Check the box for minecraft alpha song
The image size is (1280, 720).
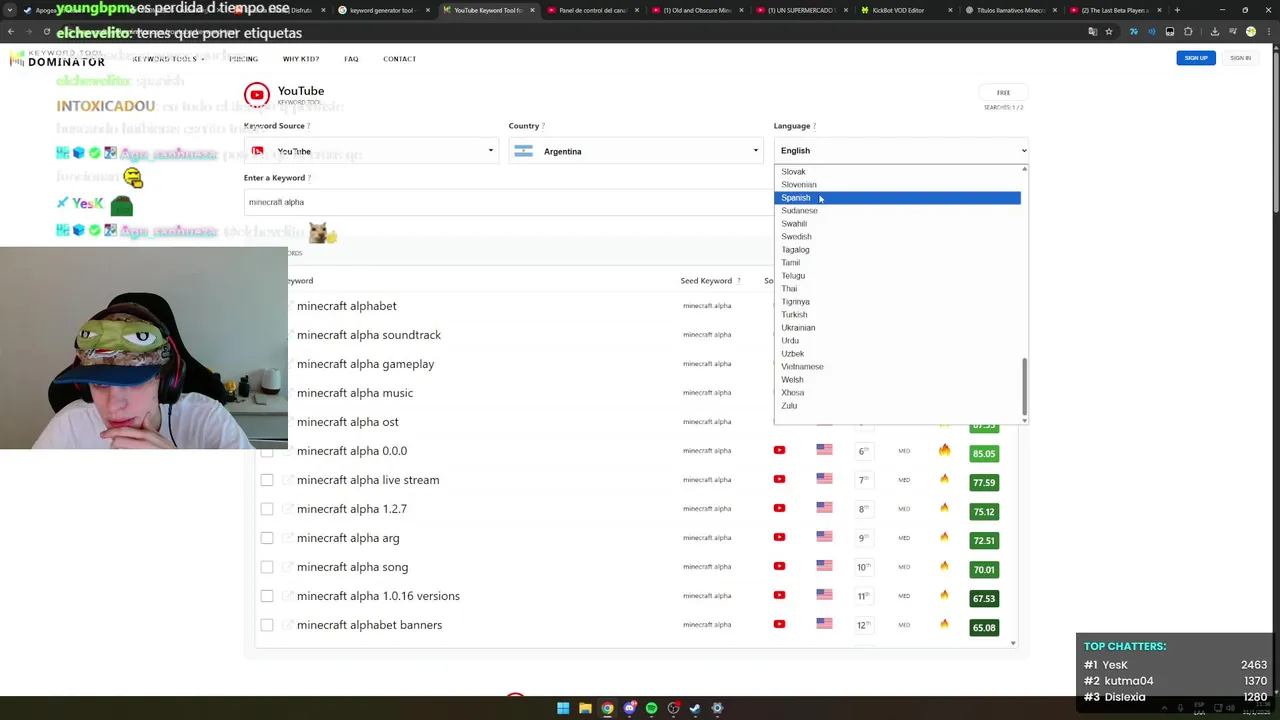click(x=267, y=567)
